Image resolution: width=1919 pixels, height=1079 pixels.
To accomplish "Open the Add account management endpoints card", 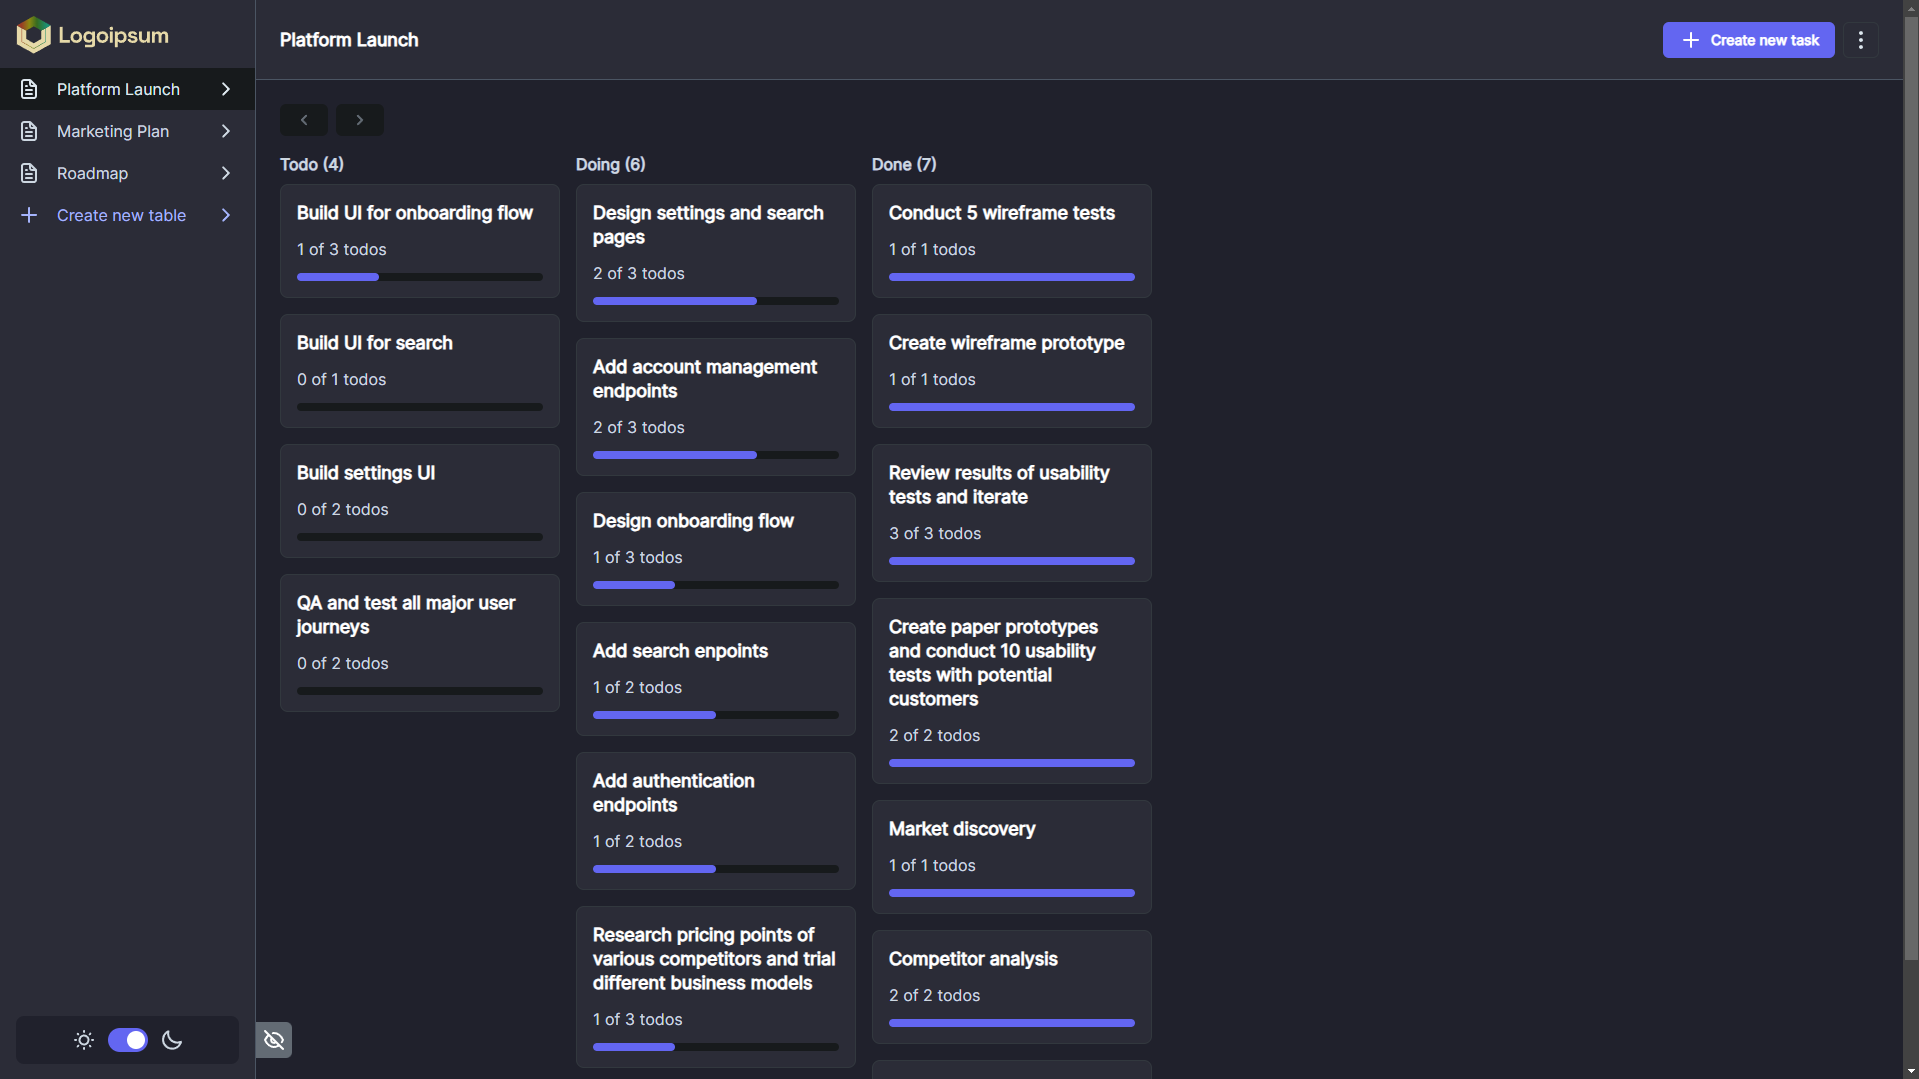I will [716, 407].
